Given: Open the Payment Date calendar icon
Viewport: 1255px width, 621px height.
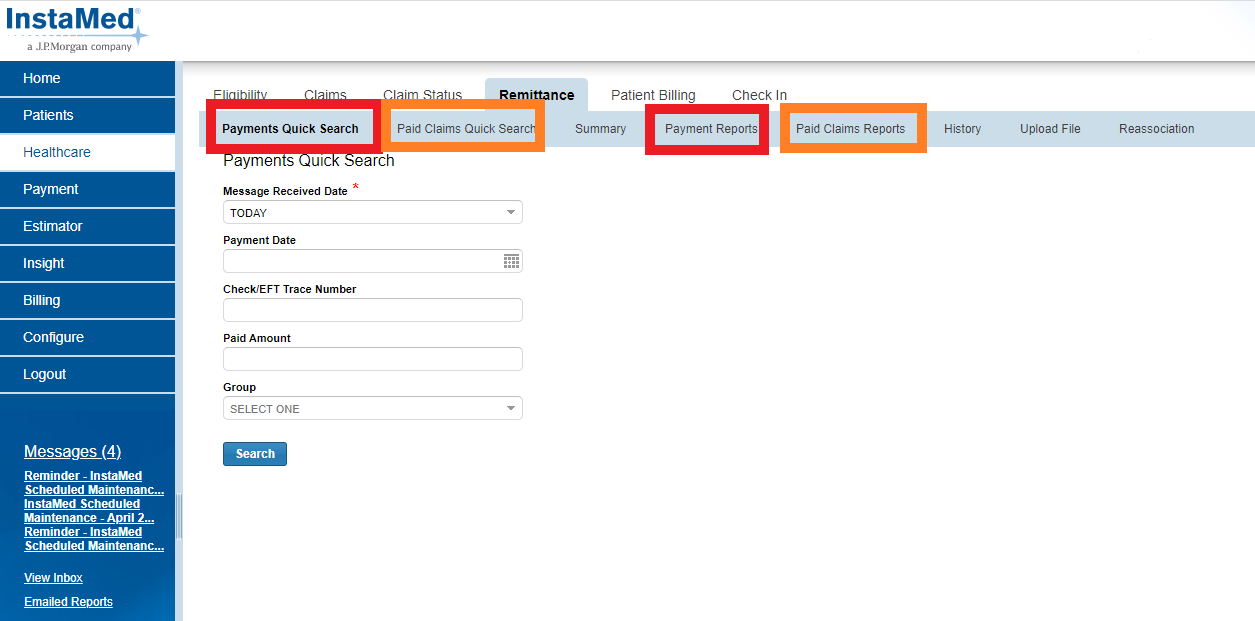Looking at the screenshot, I should click(x=511, y=261).
